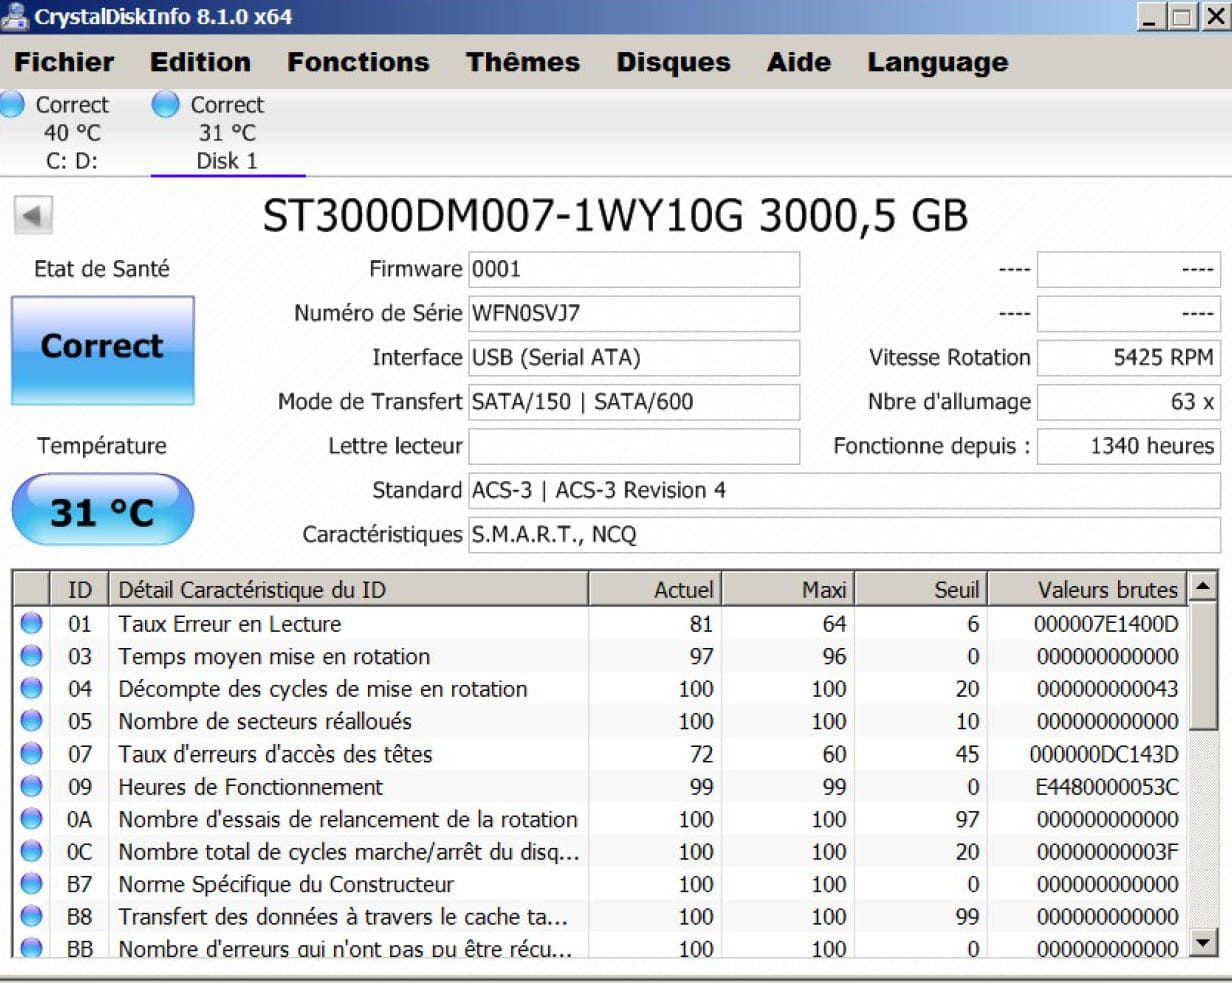Click the status orb of row 0A
This screenshot has width=1232, height=983.
point(32,819)
